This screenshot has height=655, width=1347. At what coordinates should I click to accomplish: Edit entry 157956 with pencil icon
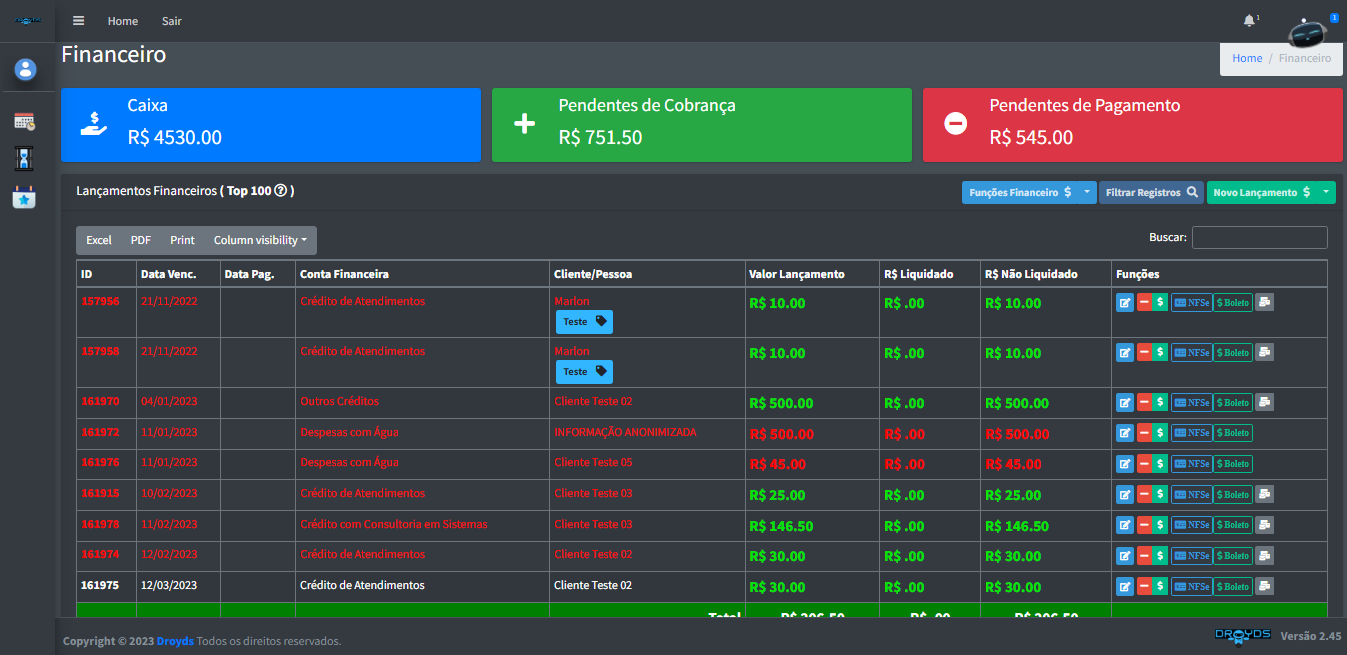[x=1125, y=302]
